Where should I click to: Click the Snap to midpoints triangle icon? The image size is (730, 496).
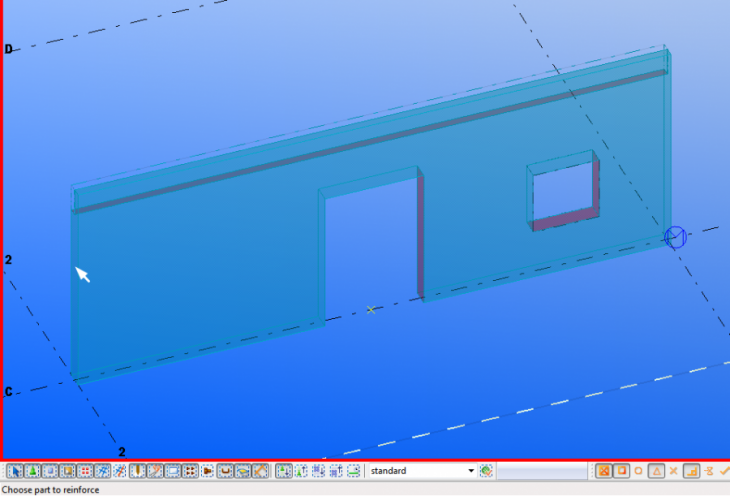[x=656, y=471]
